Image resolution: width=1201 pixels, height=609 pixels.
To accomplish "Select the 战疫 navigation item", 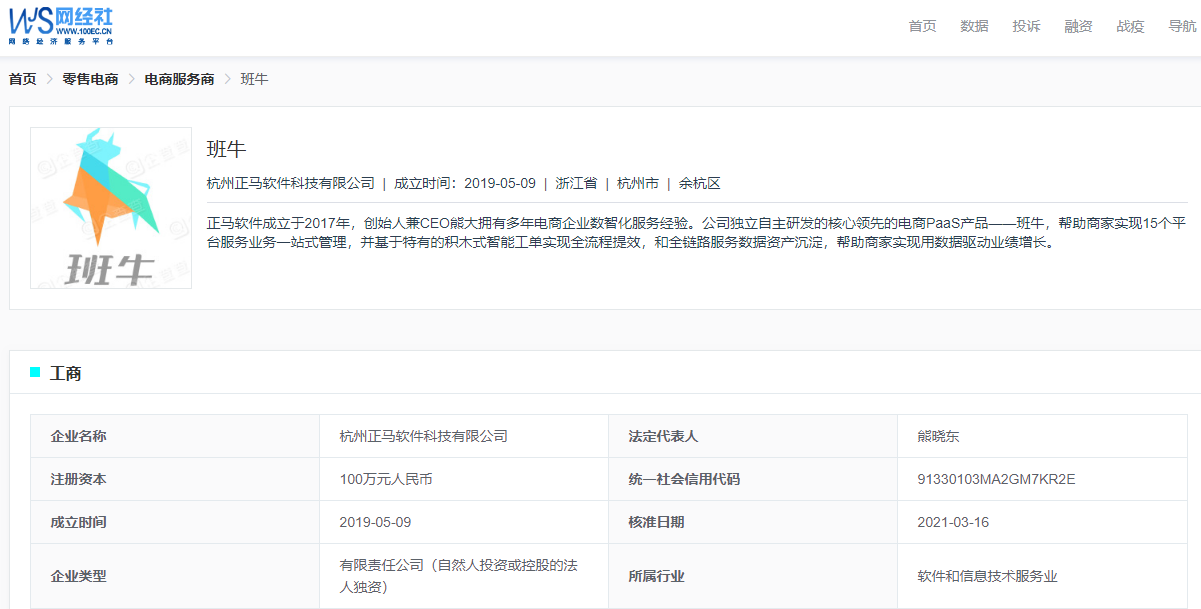I will [1130, 26].
